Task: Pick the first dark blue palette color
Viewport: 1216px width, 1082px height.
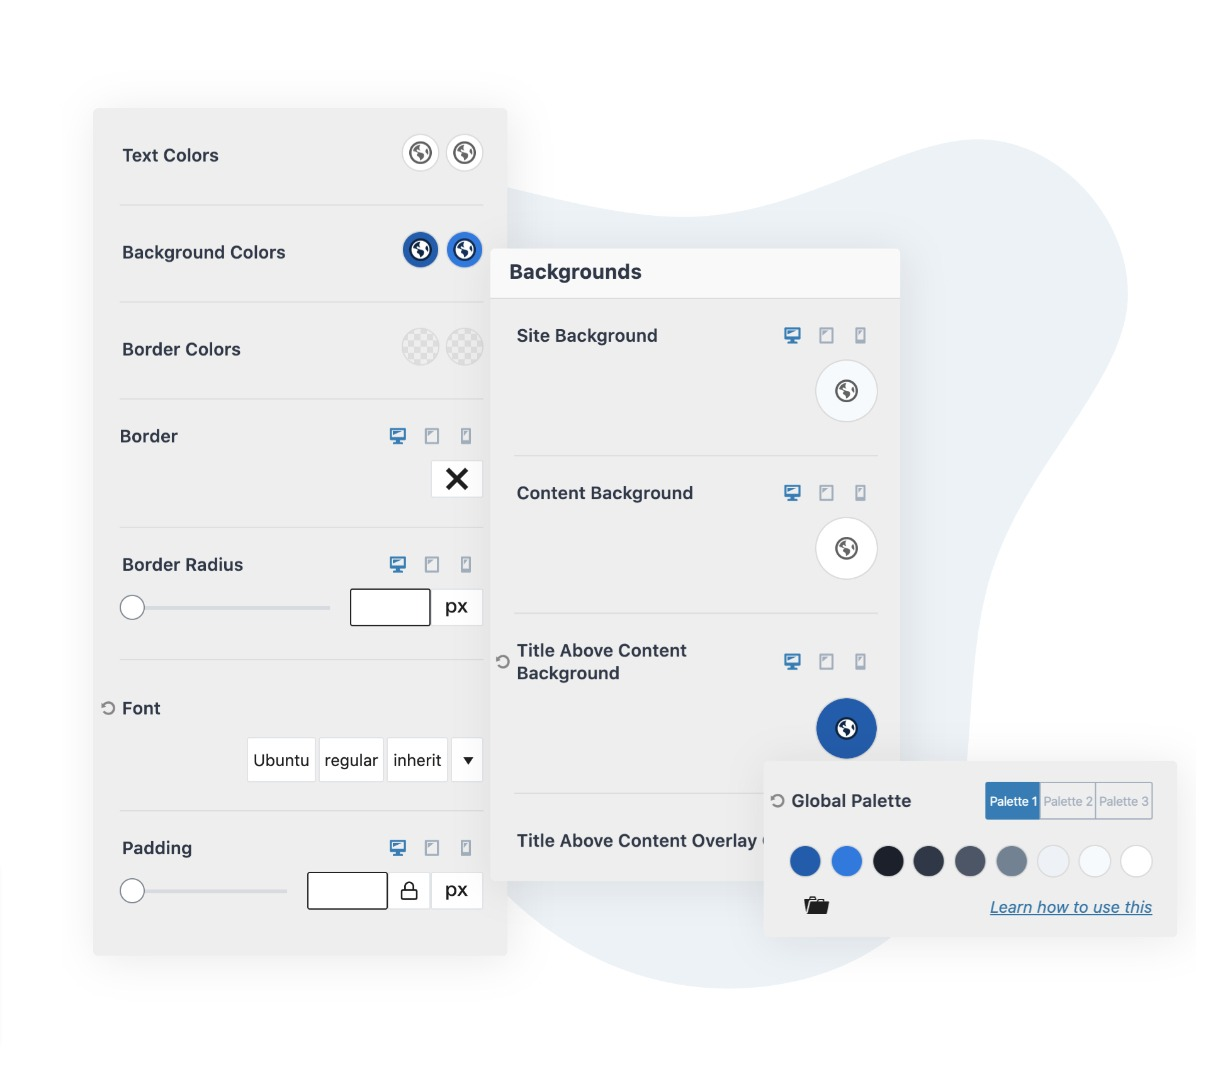Action: tap(805, 861)
